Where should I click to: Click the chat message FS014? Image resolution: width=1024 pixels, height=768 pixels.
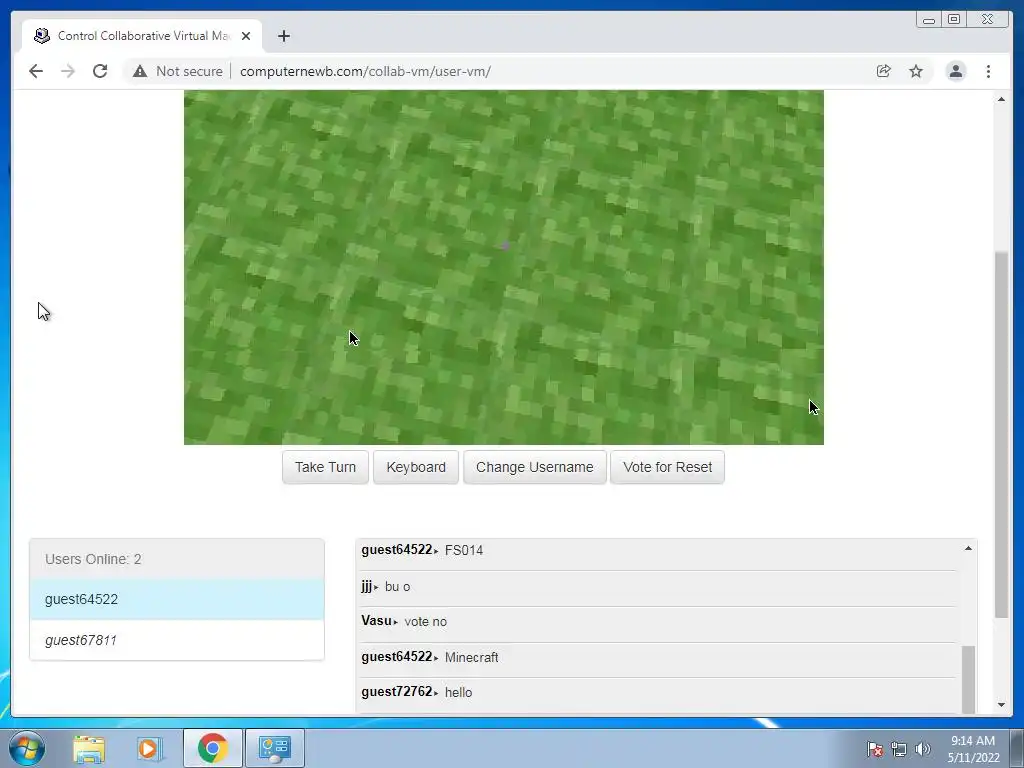pos(464,551)
